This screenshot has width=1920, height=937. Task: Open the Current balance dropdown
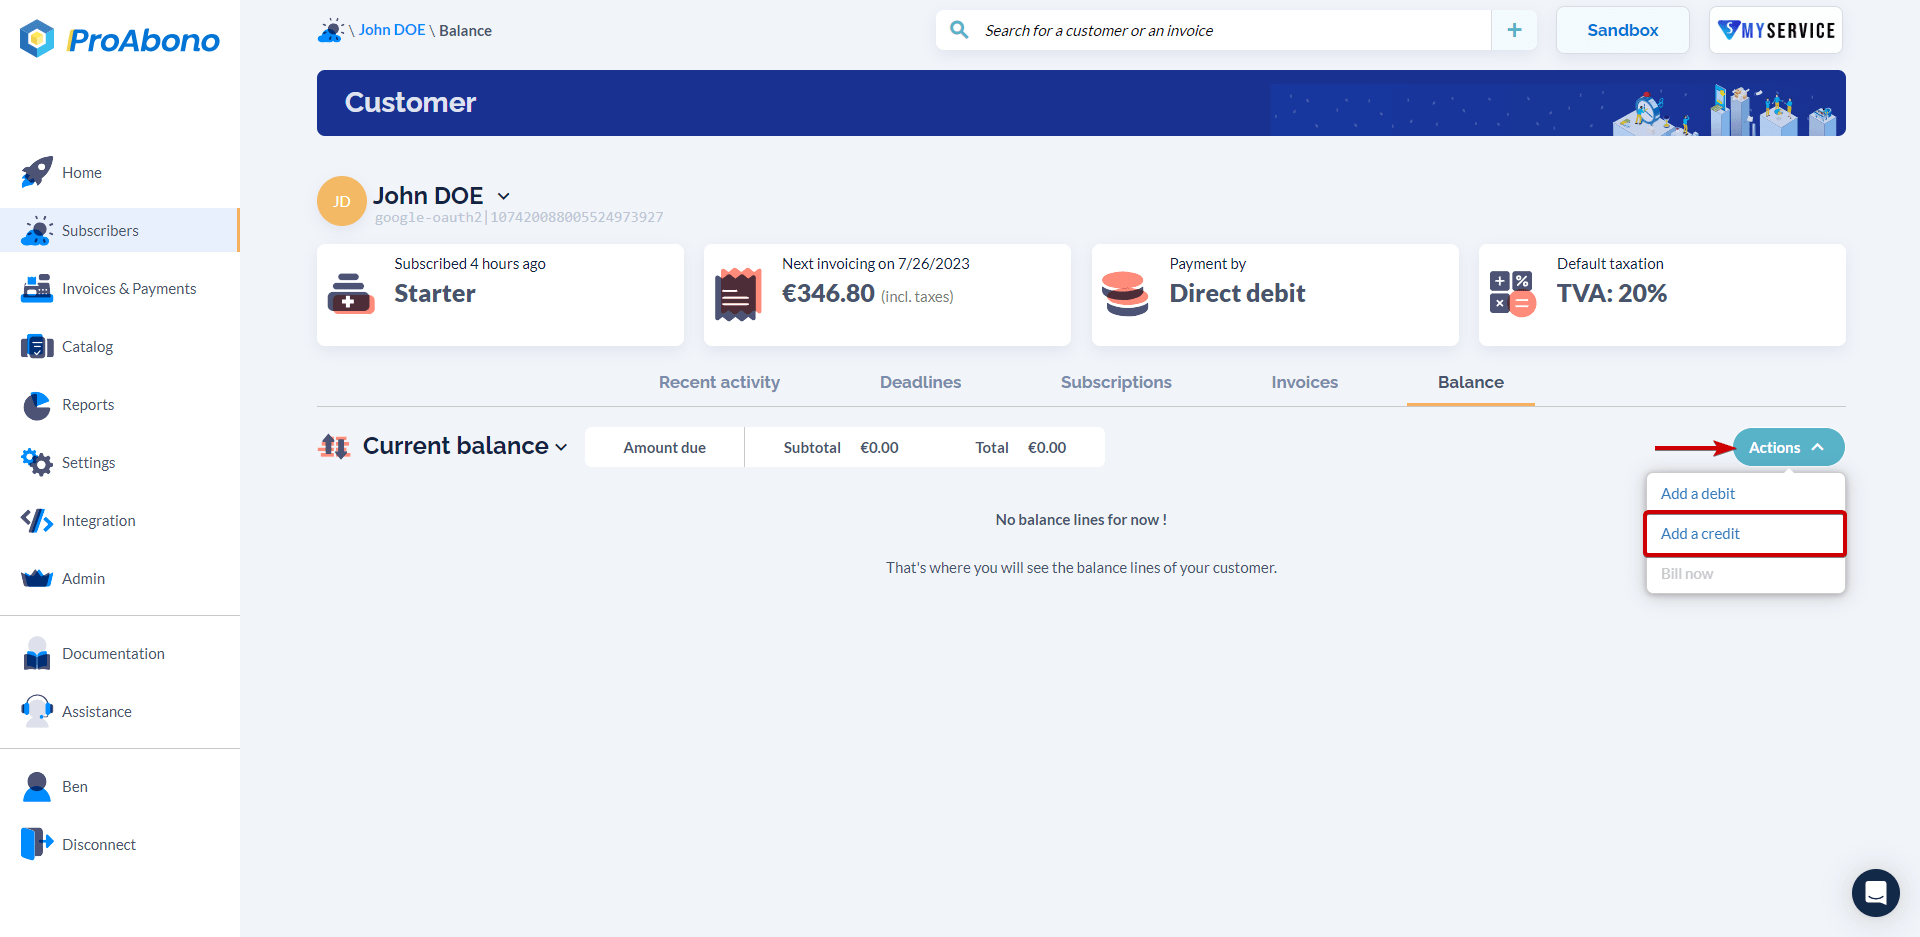pos(561,447)
